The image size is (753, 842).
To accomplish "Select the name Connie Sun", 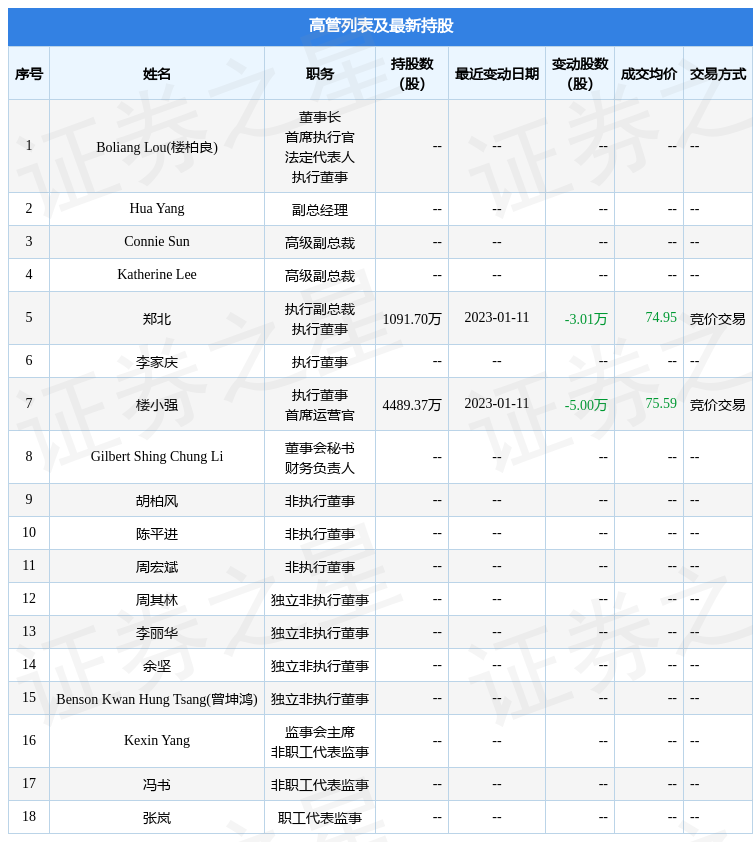I will [157, 242].
